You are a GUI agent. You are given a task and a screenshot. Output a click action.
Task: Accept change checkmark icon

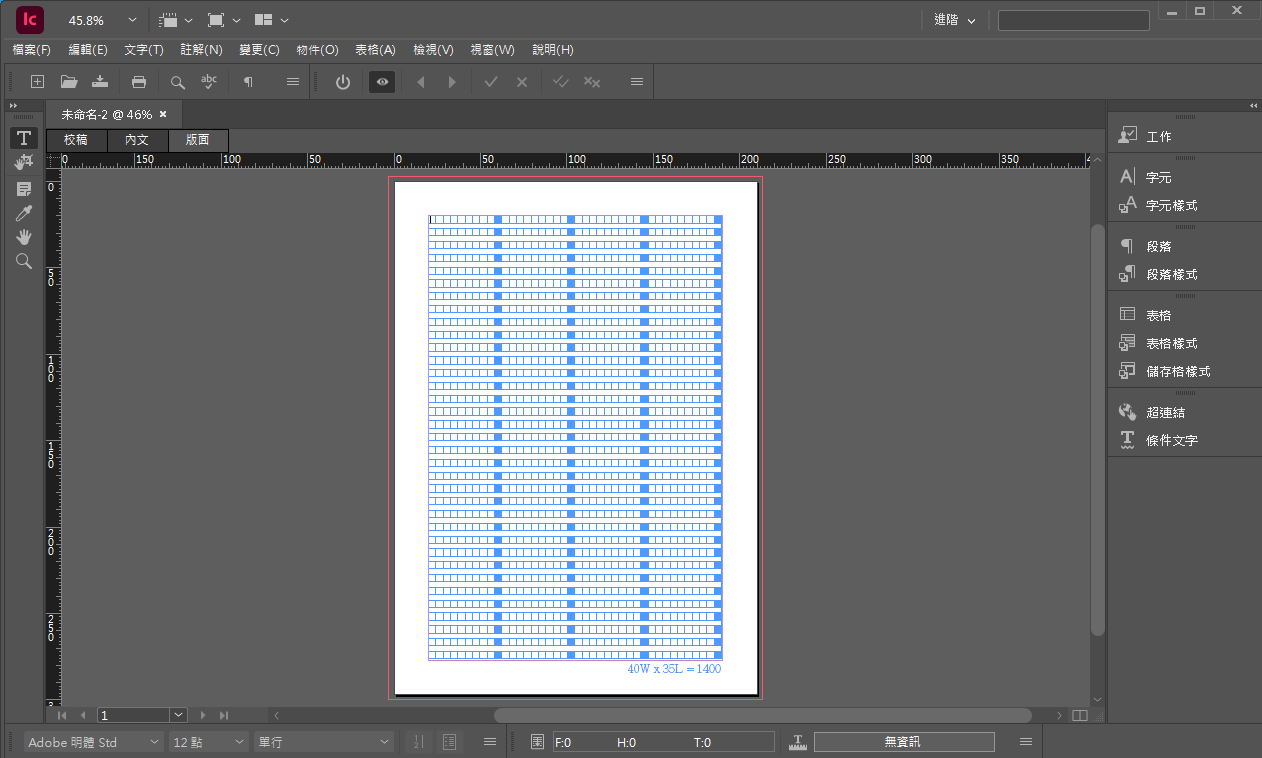click(491, 82)
